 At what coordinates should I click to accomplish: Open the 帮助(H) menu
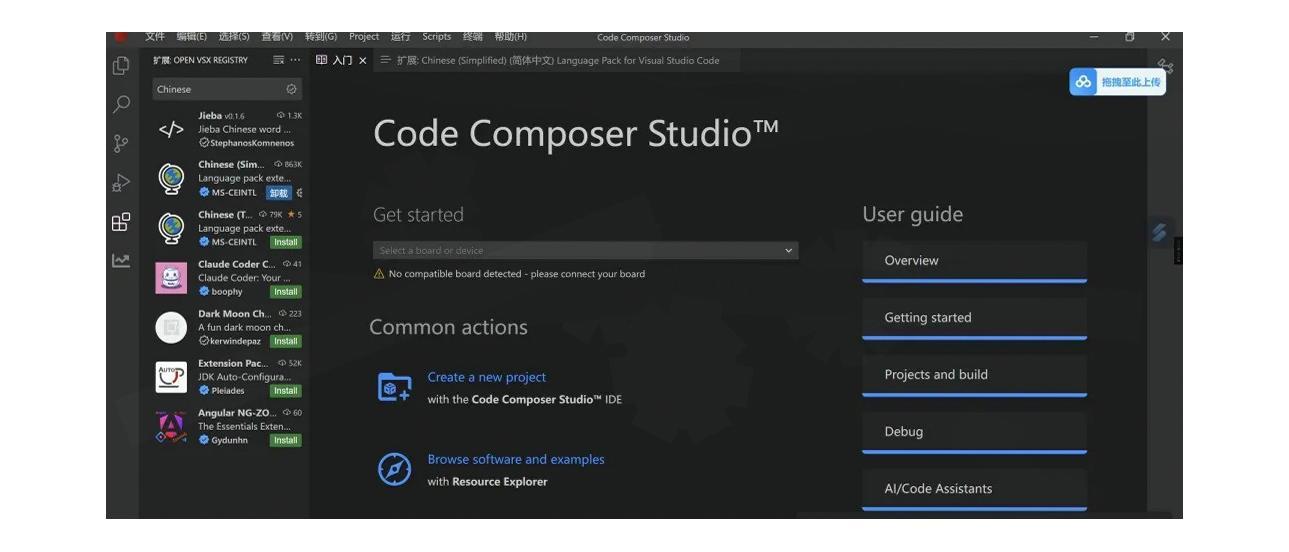point(511,37)
